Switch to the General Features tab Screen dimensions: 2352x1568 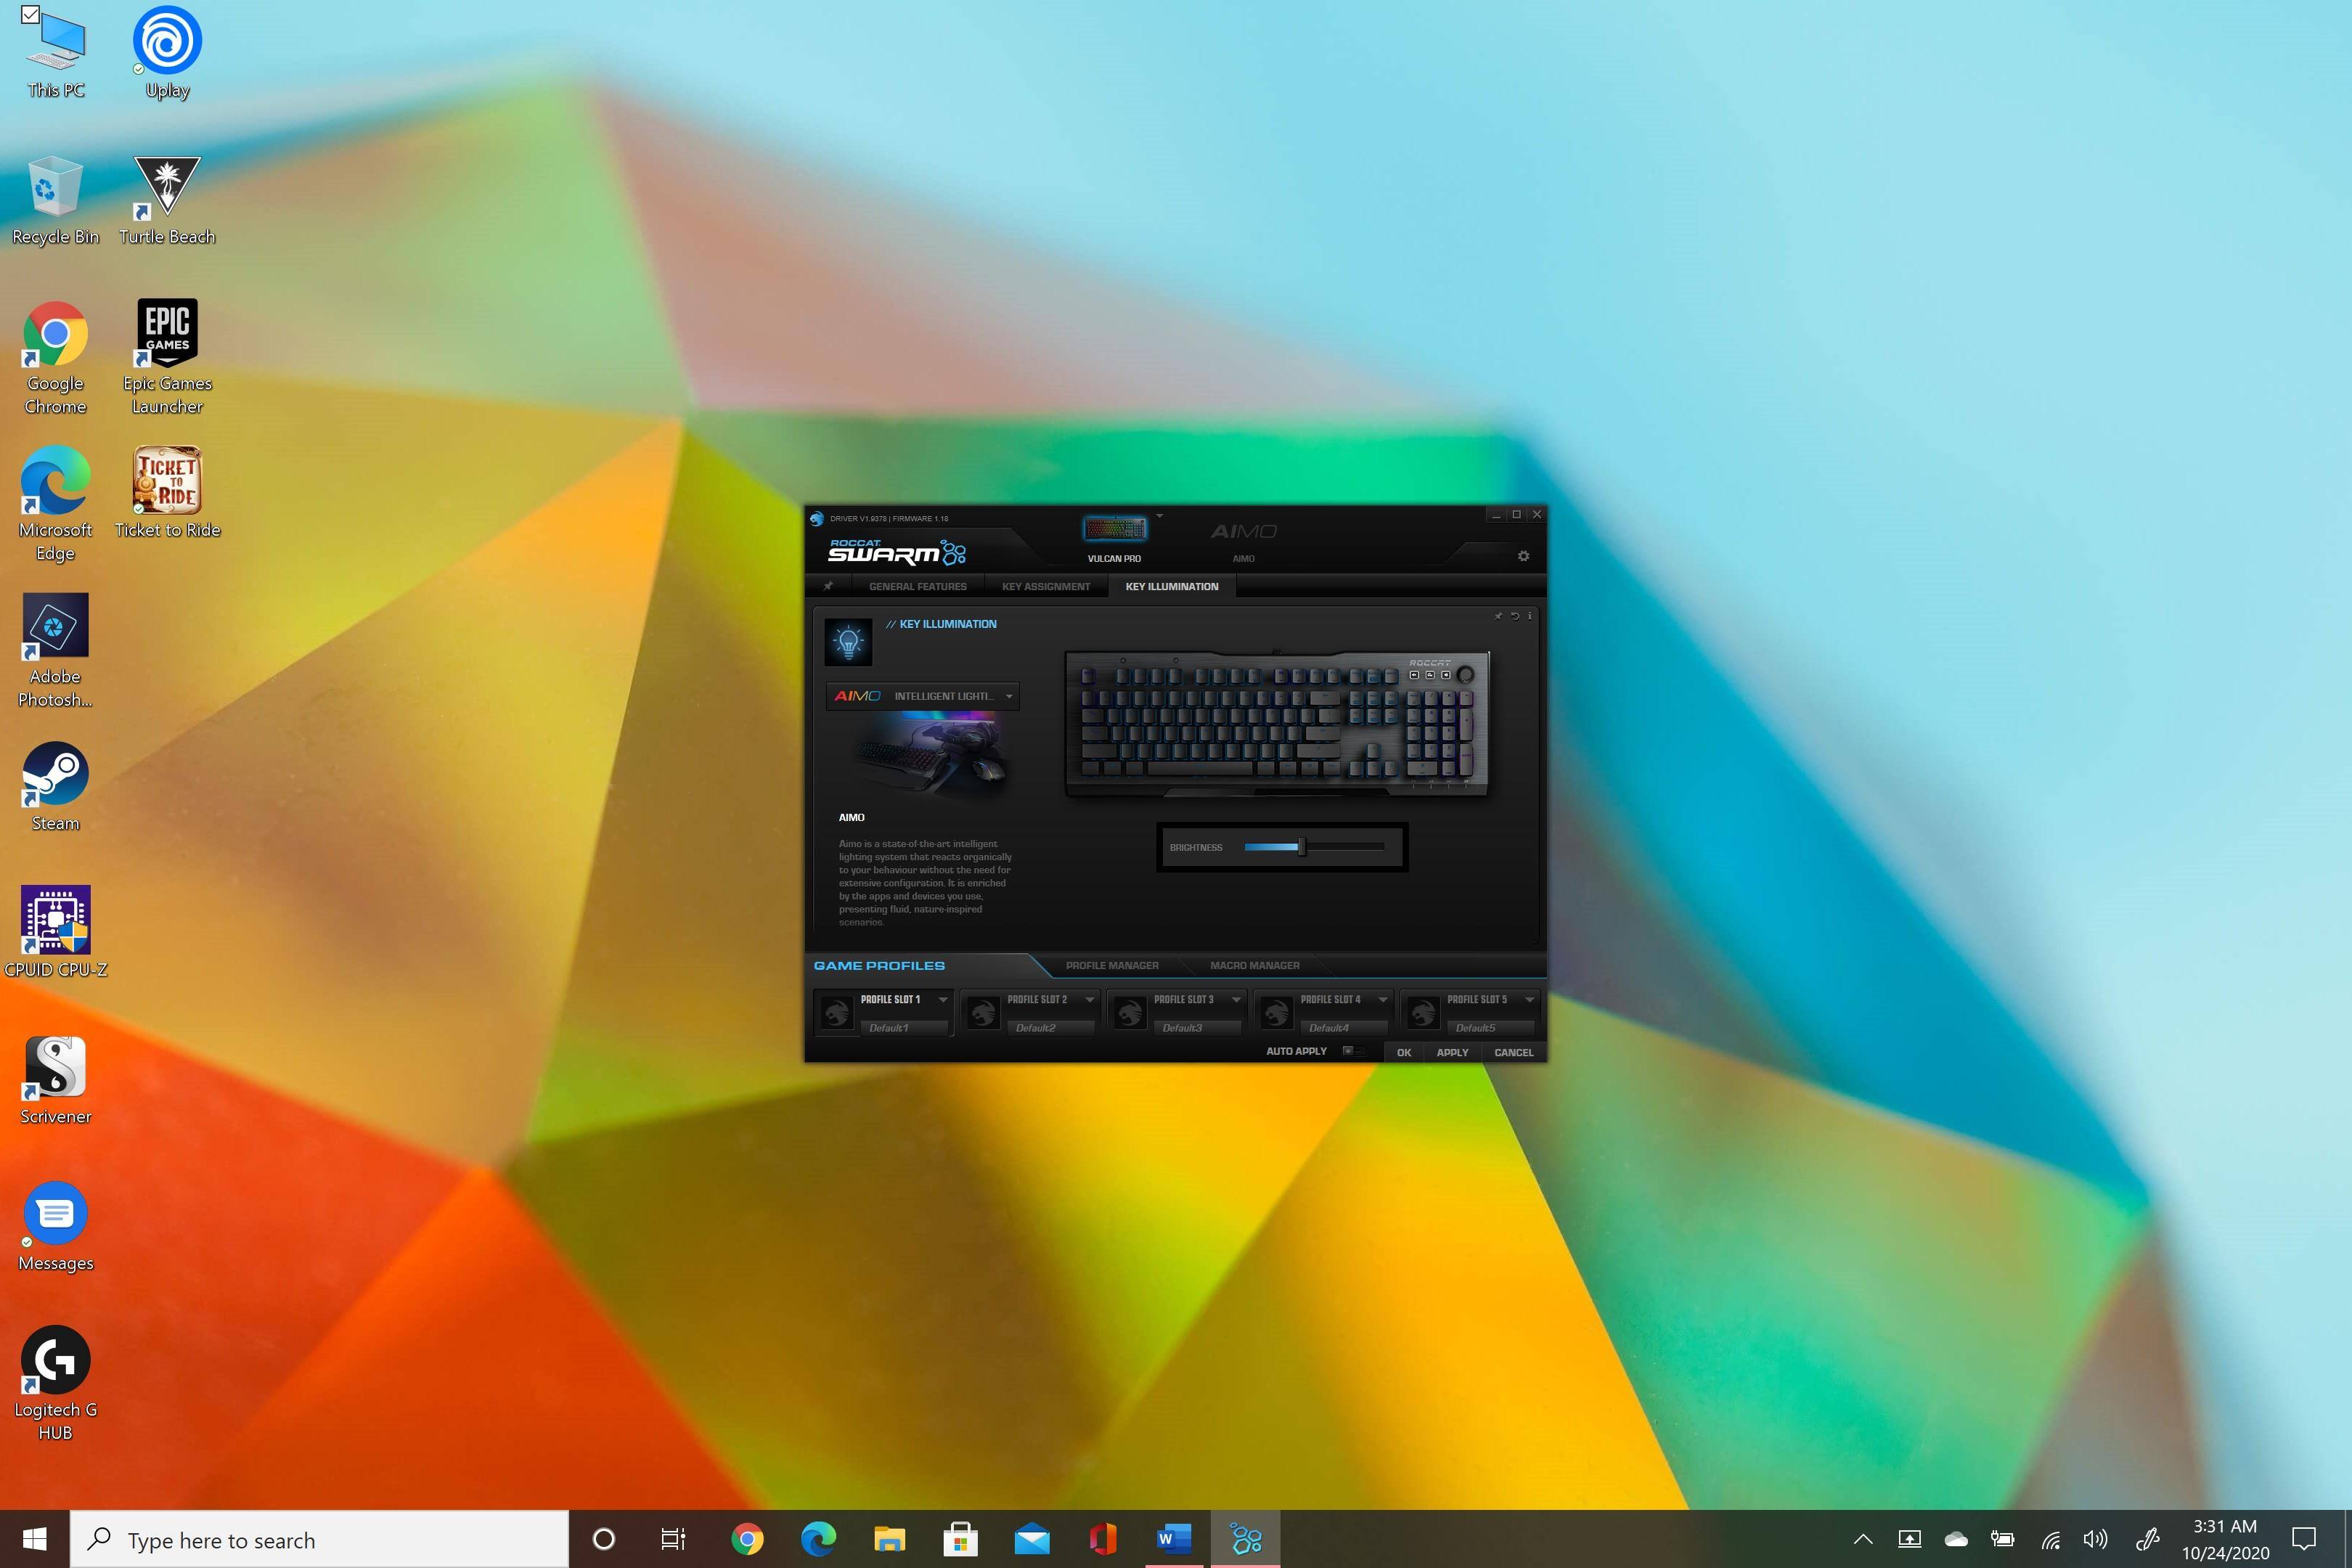918,586
